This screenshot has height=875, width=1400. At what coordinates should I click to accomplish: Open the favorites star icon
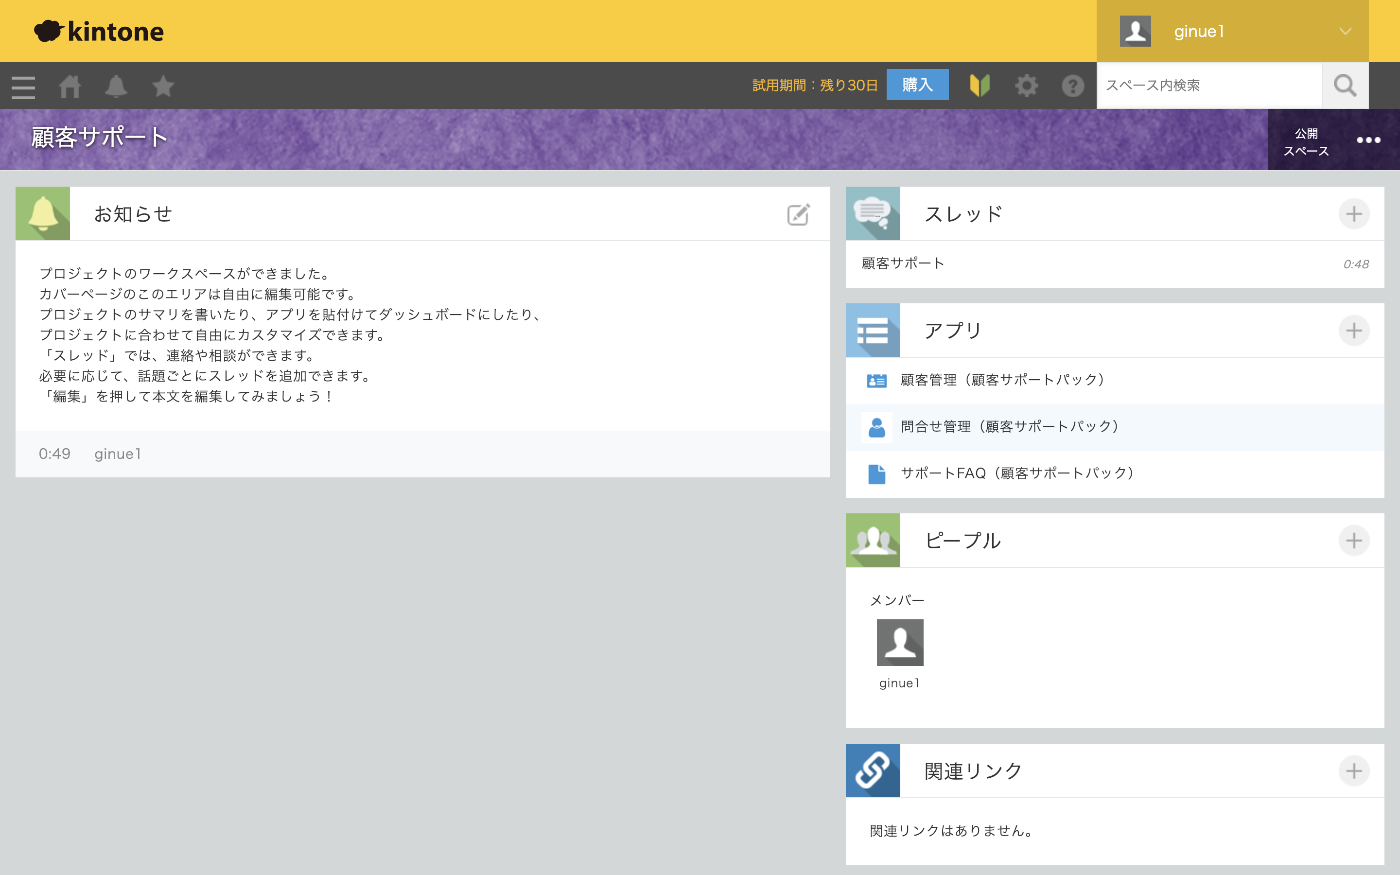coord(163,86)
